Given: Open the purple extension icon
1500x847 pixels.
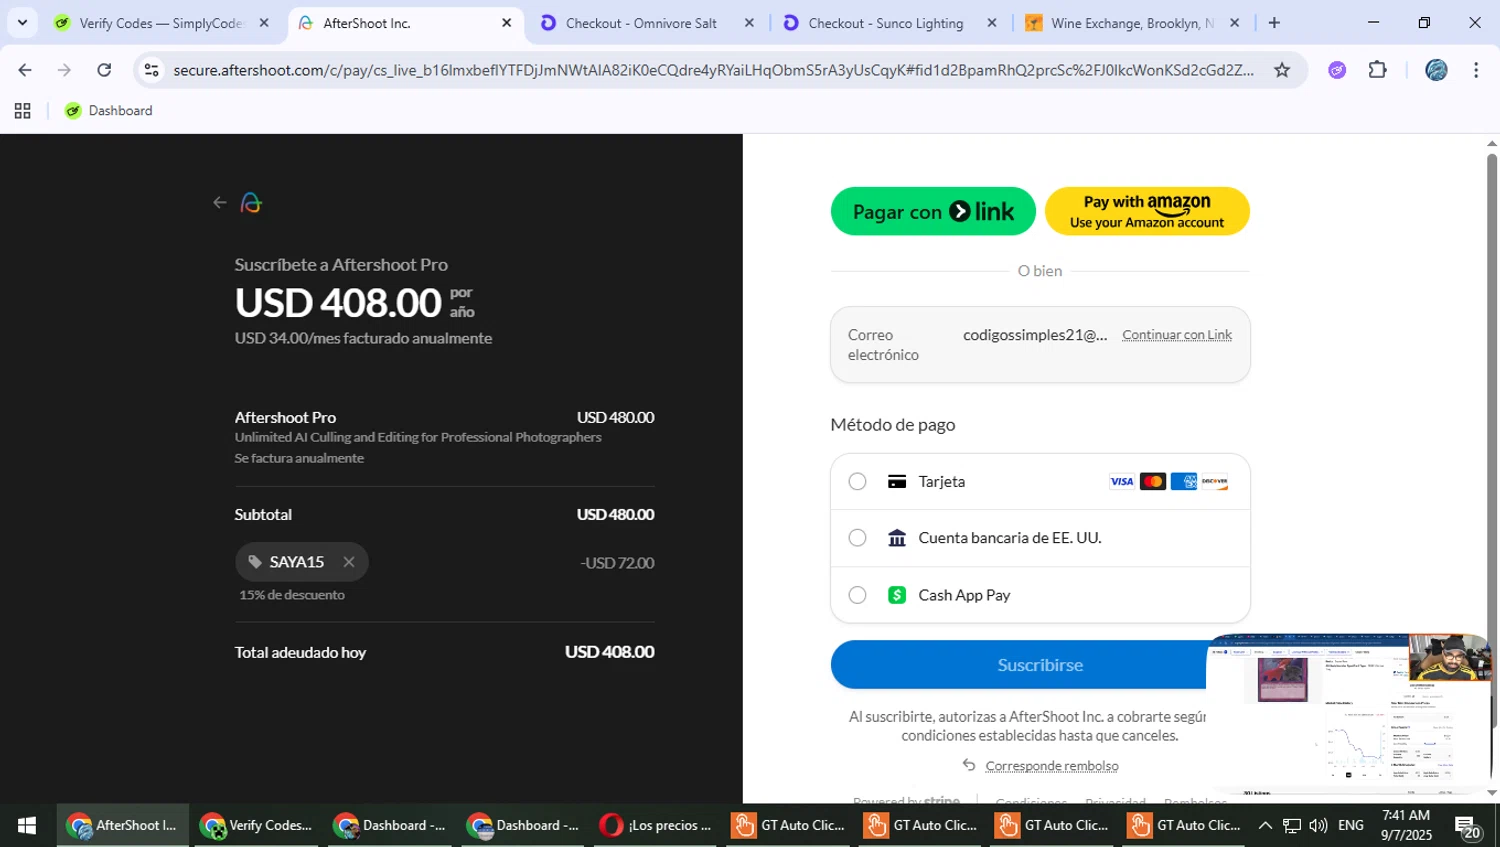Looking at the screenshot, I should pyautogui.click(x=1337, y=70).
